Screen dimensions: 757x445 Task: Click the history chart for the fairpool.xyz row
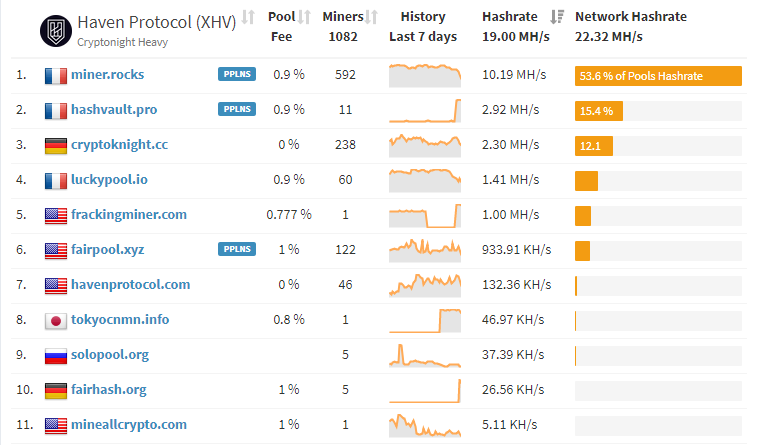(424, 248)
